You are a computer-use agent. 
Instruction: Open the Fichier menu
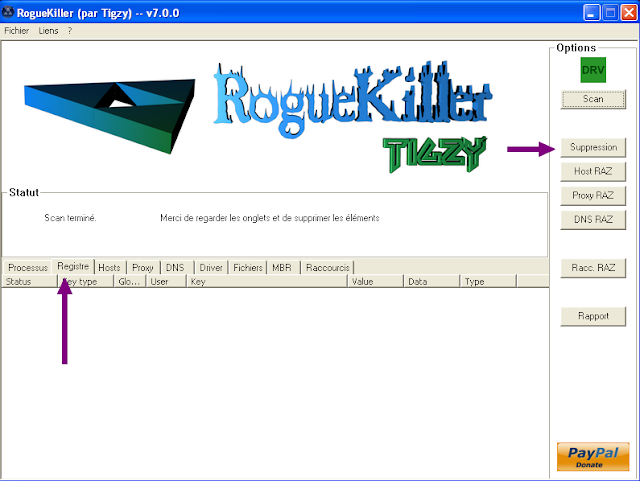pyautogui.click(x=17, y=31)
